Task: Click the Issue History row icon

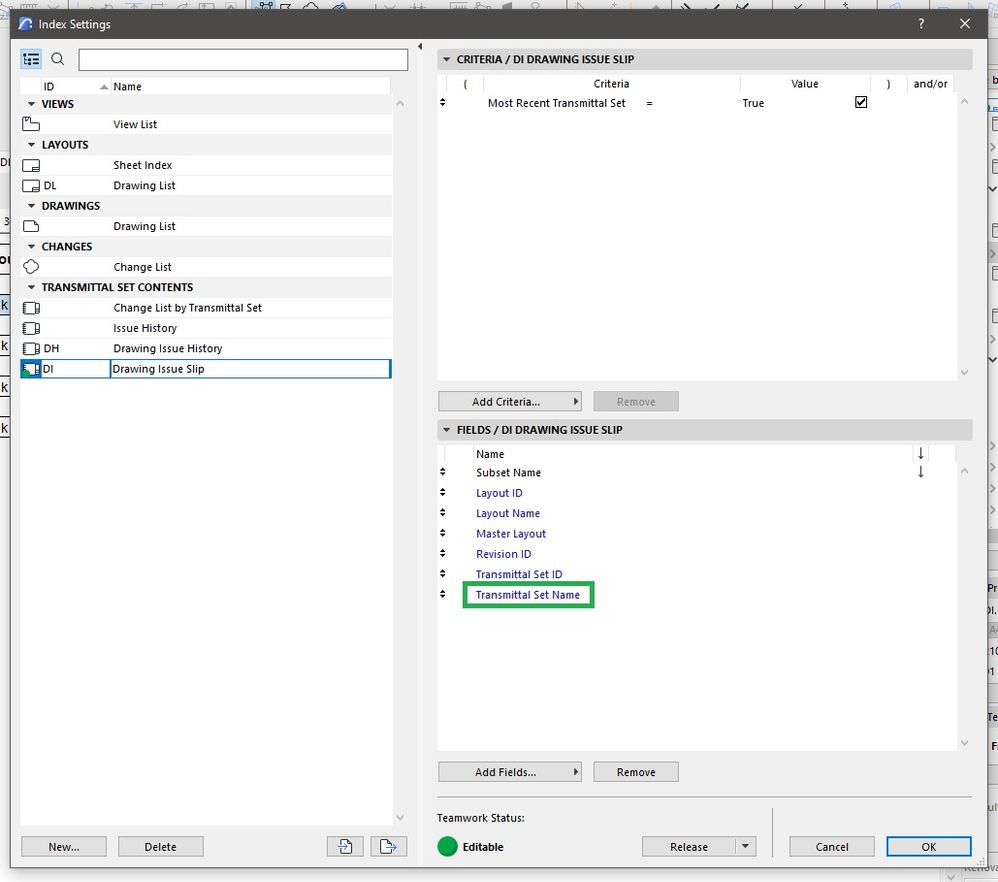Action: point(31,328)
